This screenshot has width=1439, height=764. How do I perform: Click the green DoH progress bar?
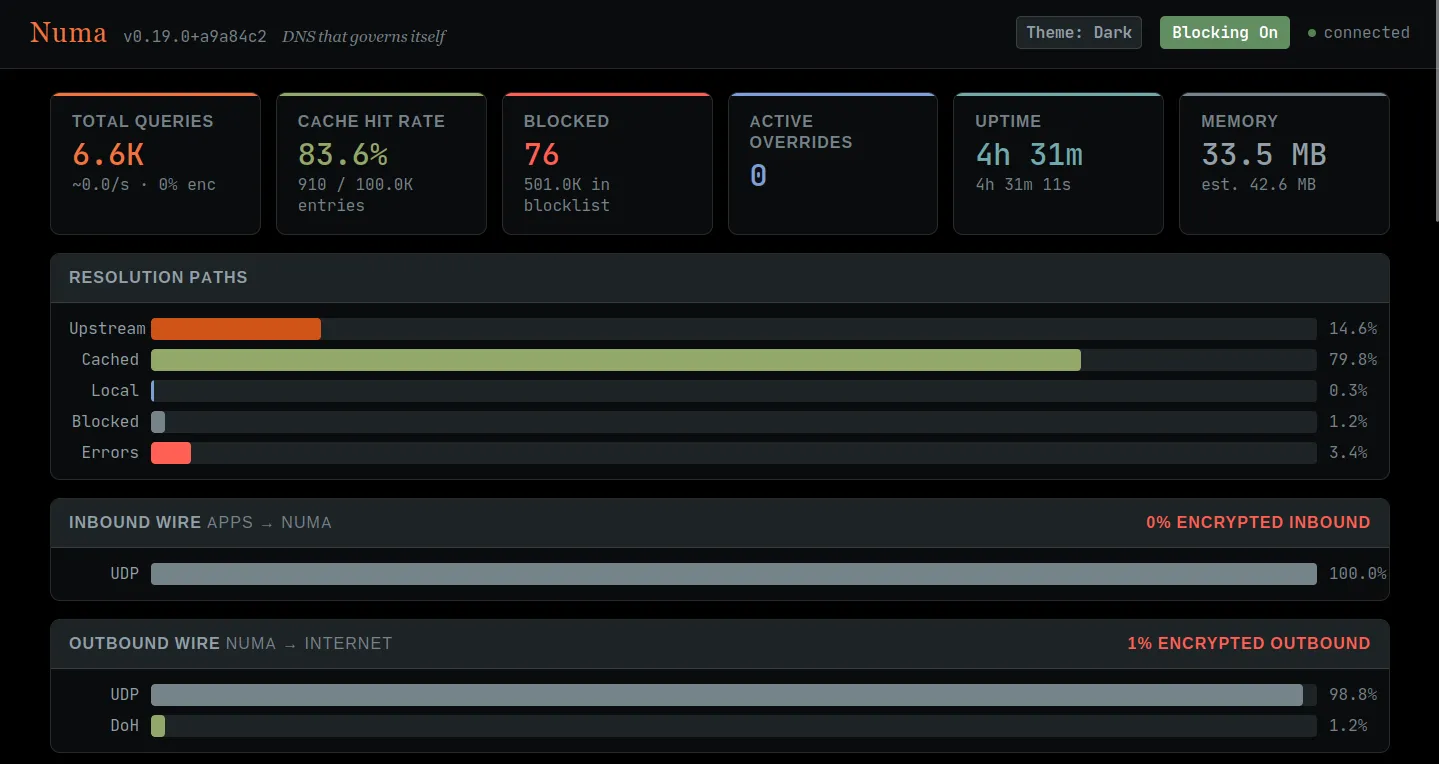[158, 726]
